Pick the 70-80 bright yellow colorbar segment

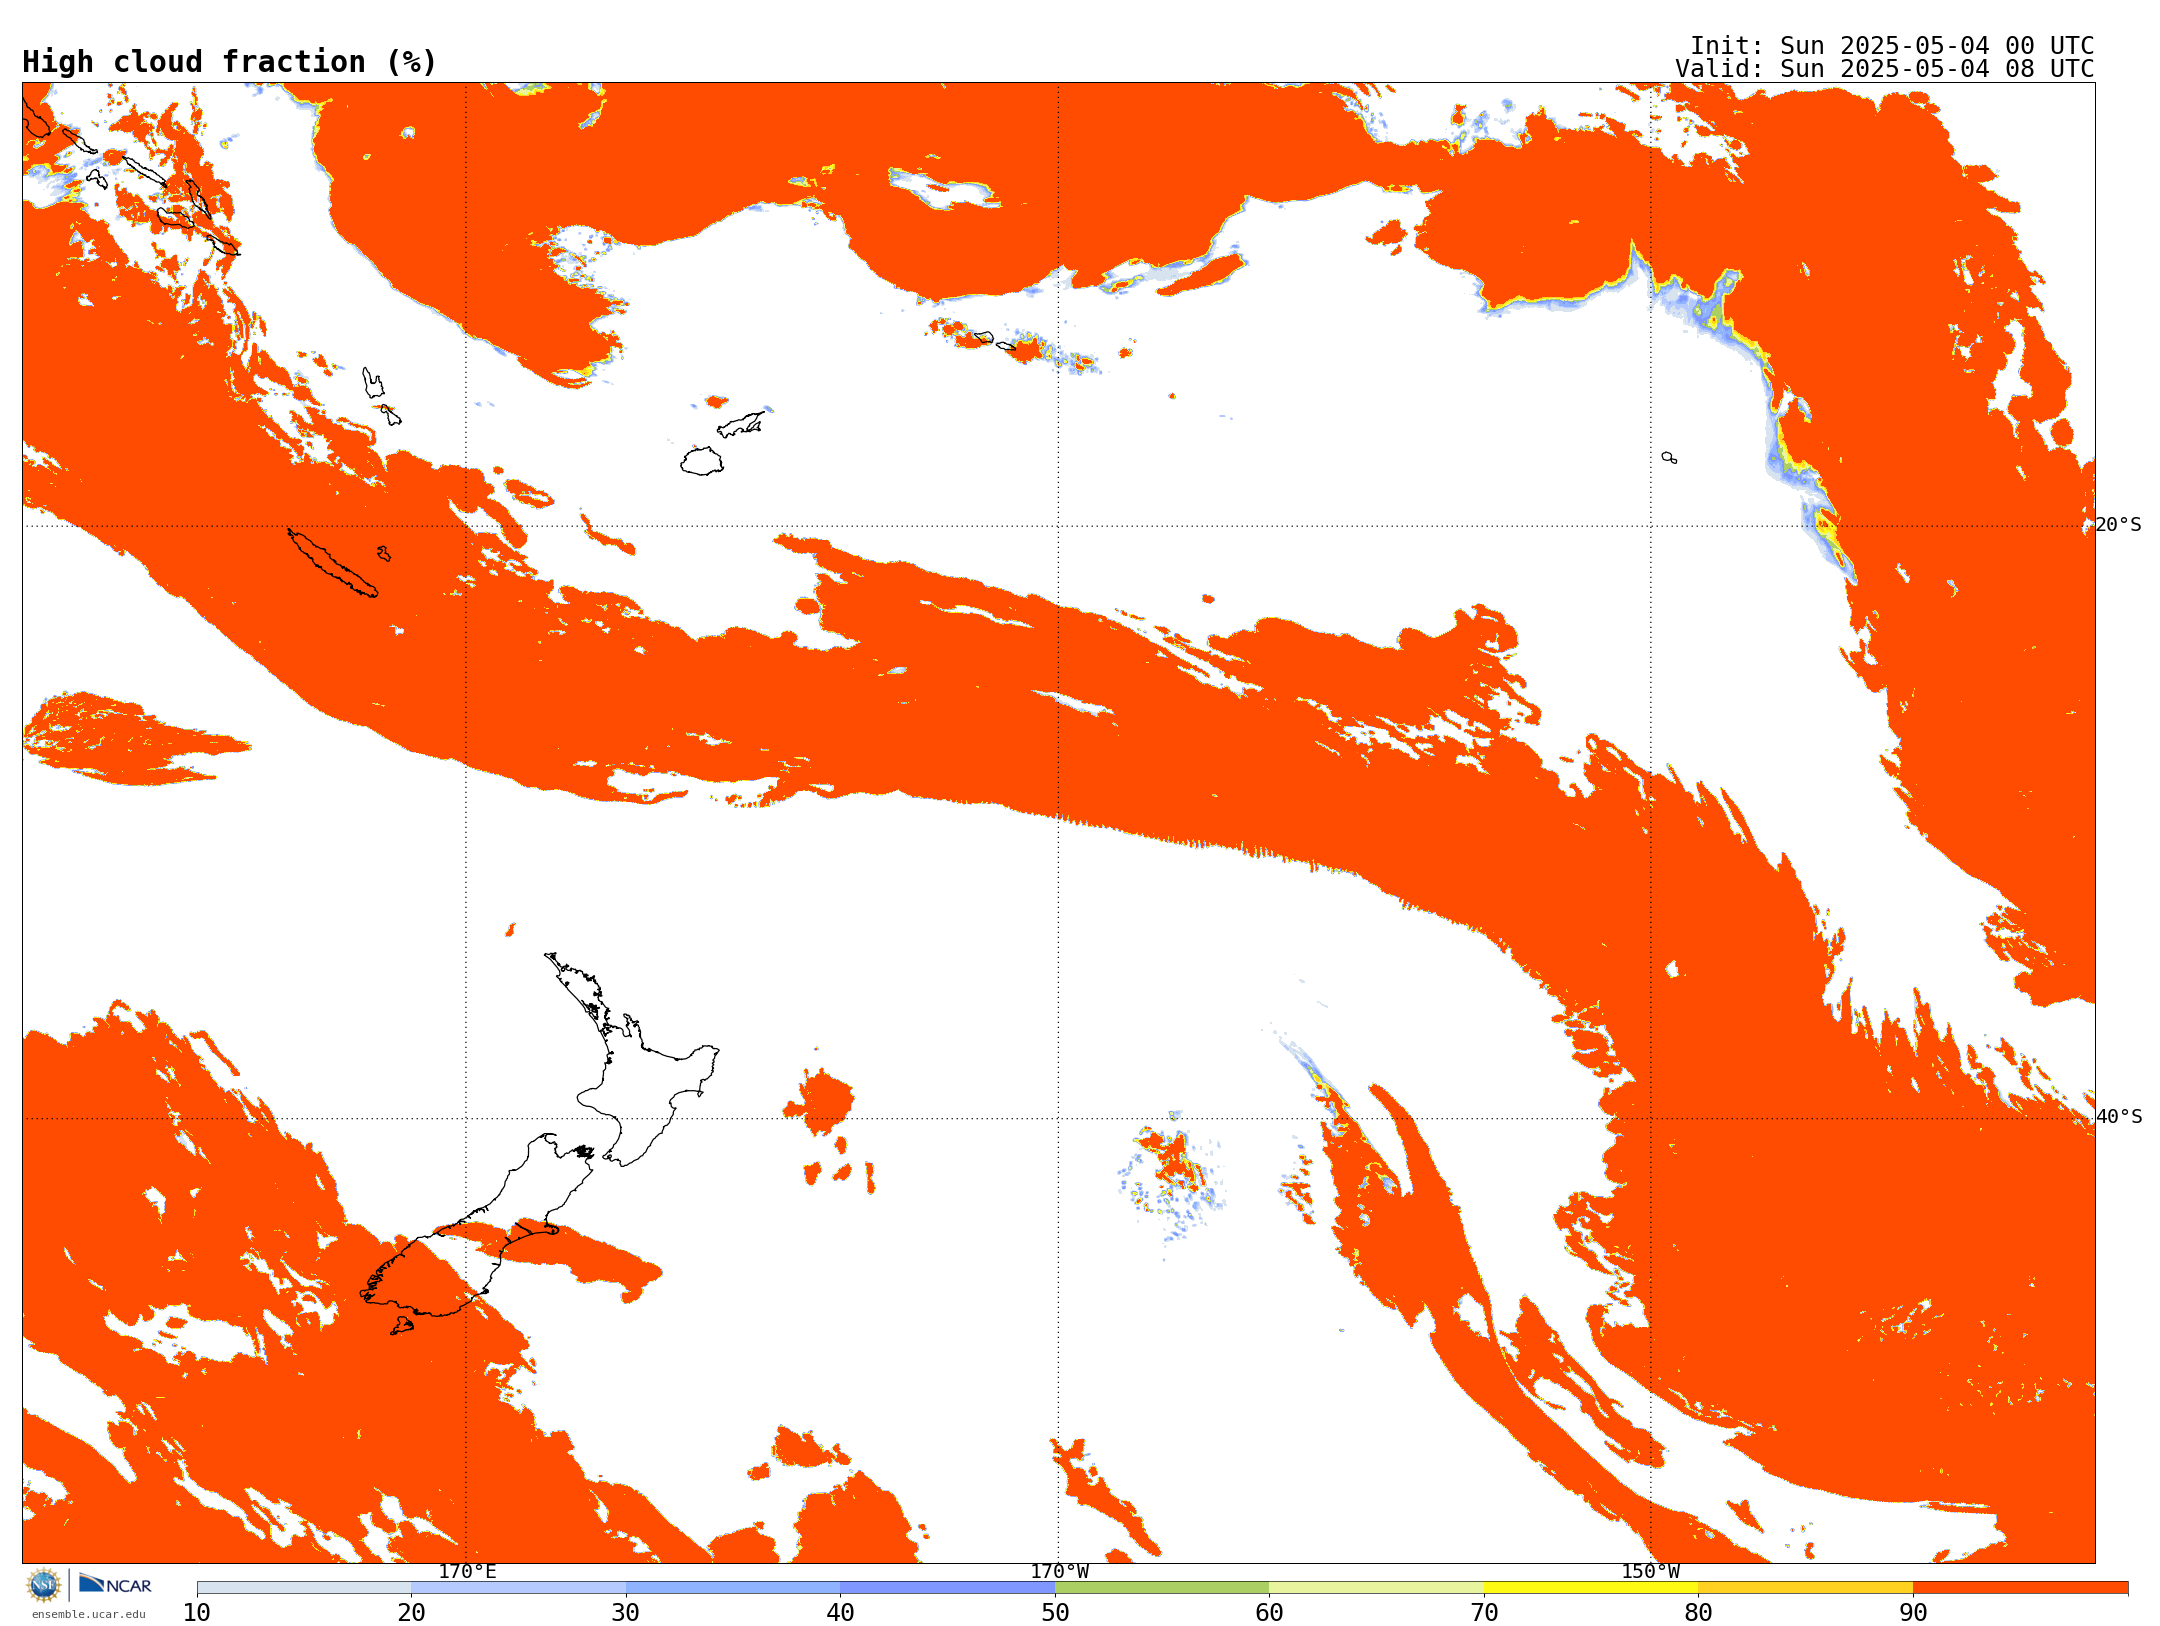(x=1591, y=1588)
